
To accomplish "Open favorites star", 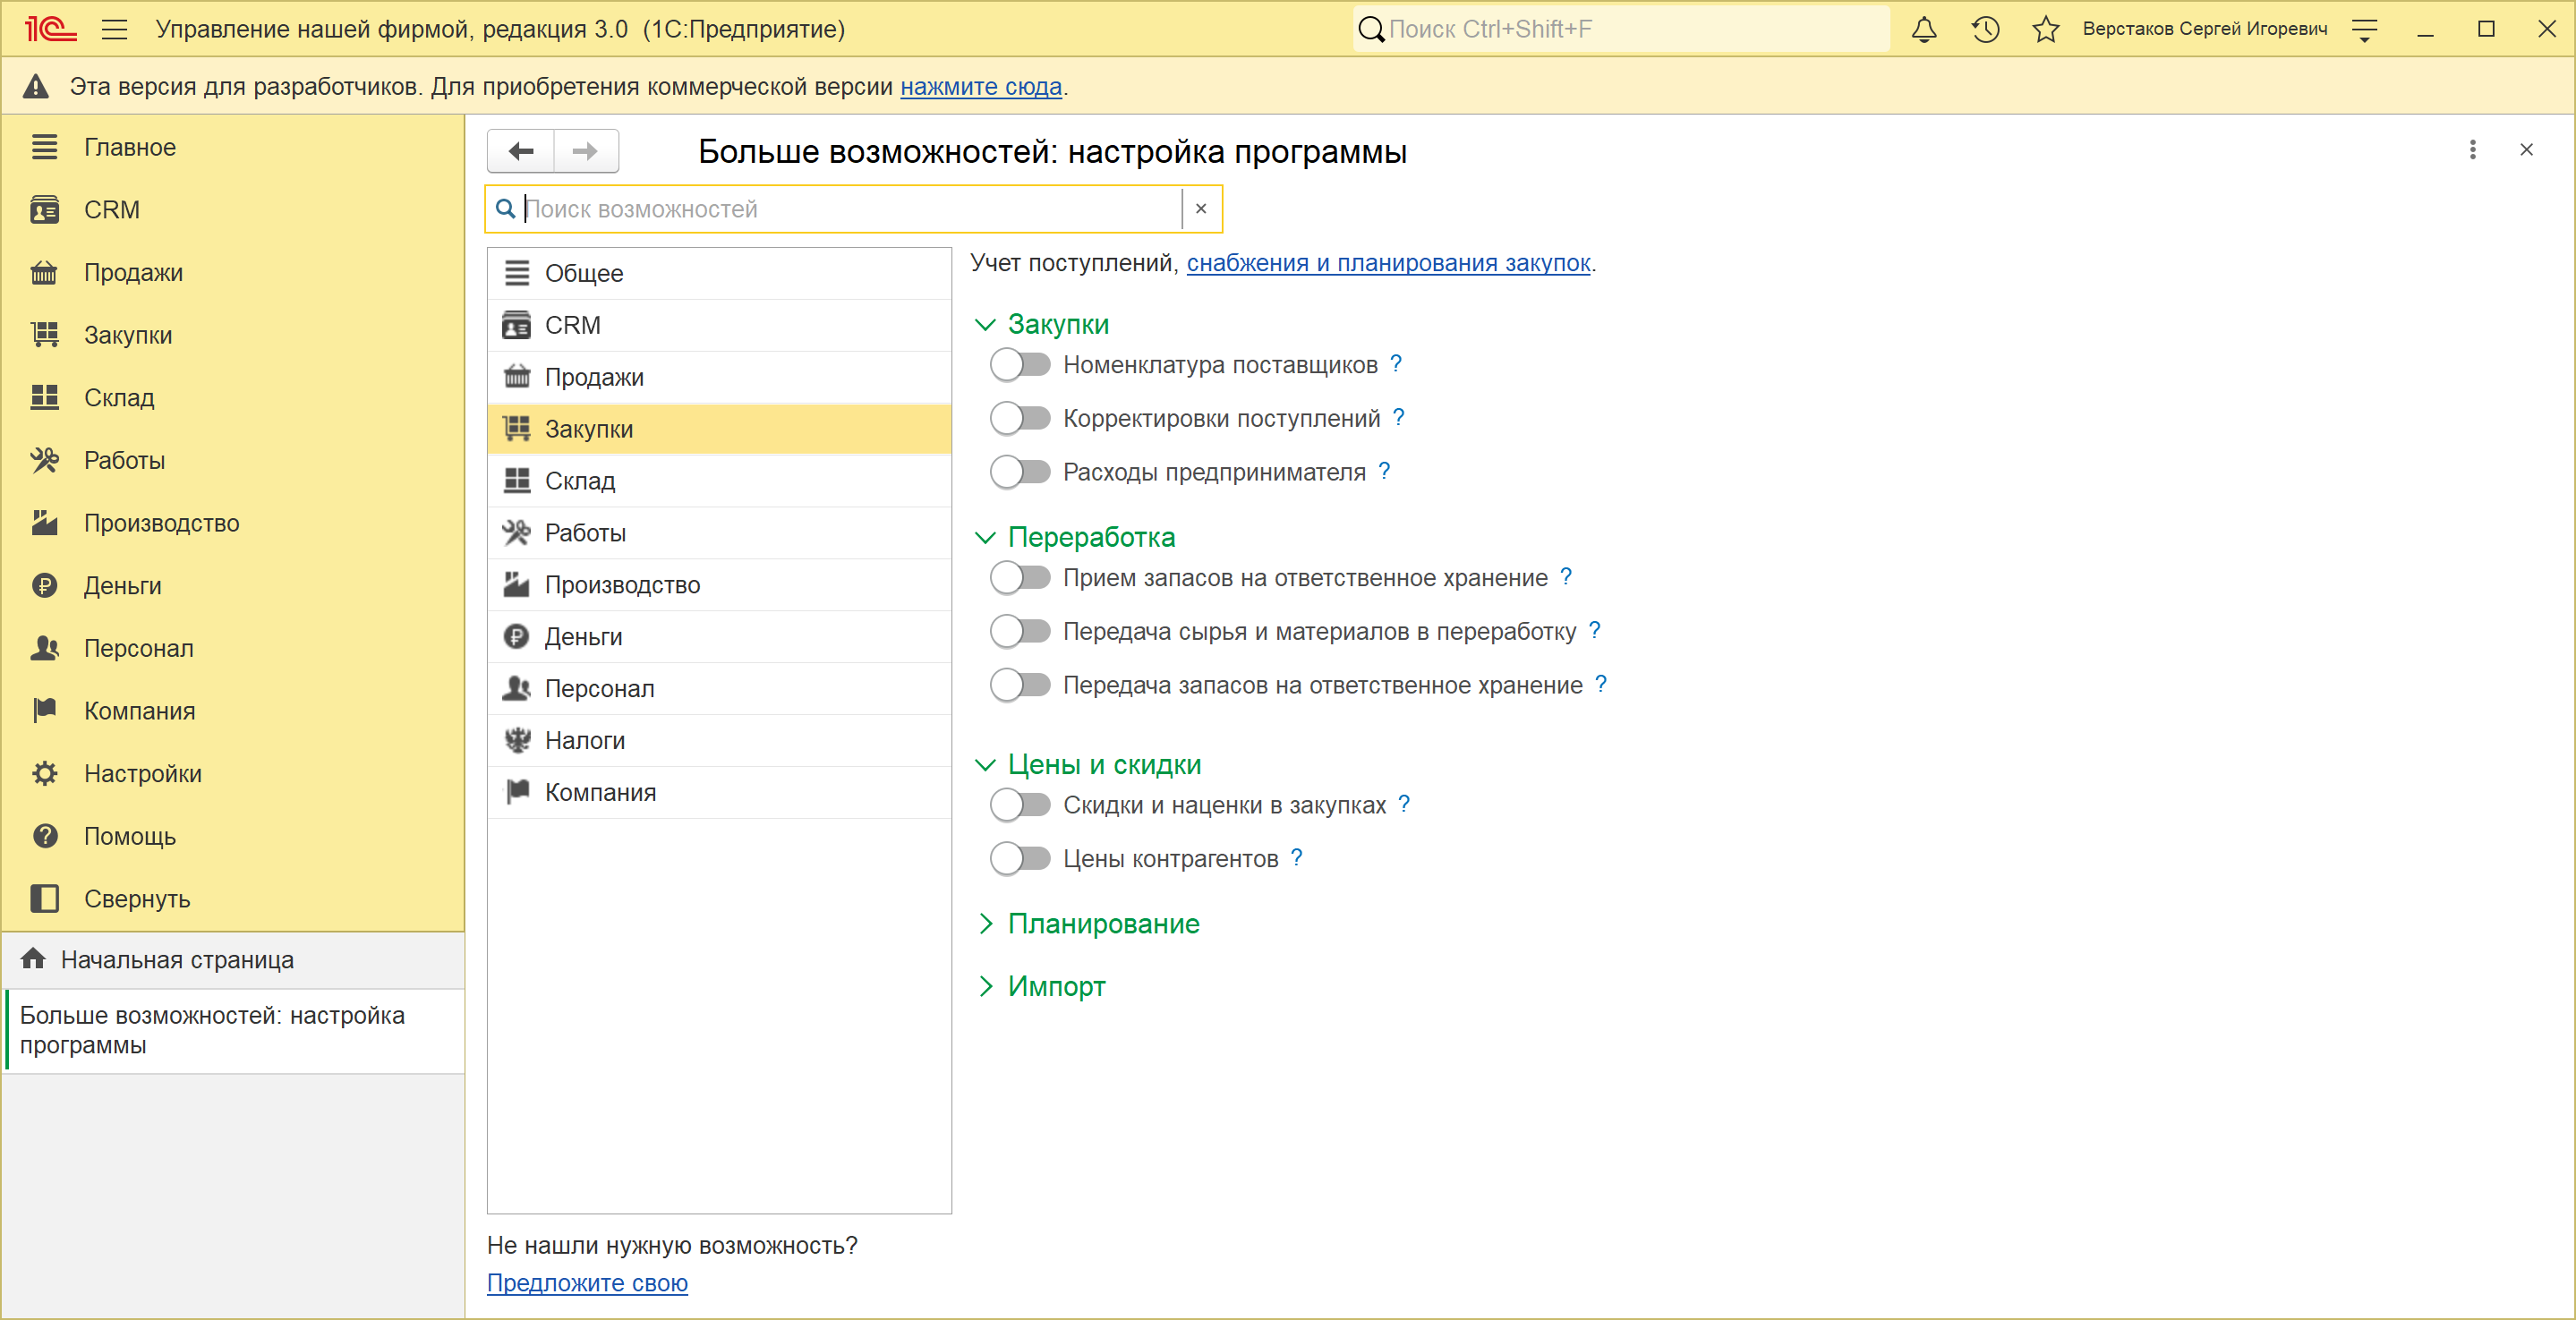I will pos(2046,29).
